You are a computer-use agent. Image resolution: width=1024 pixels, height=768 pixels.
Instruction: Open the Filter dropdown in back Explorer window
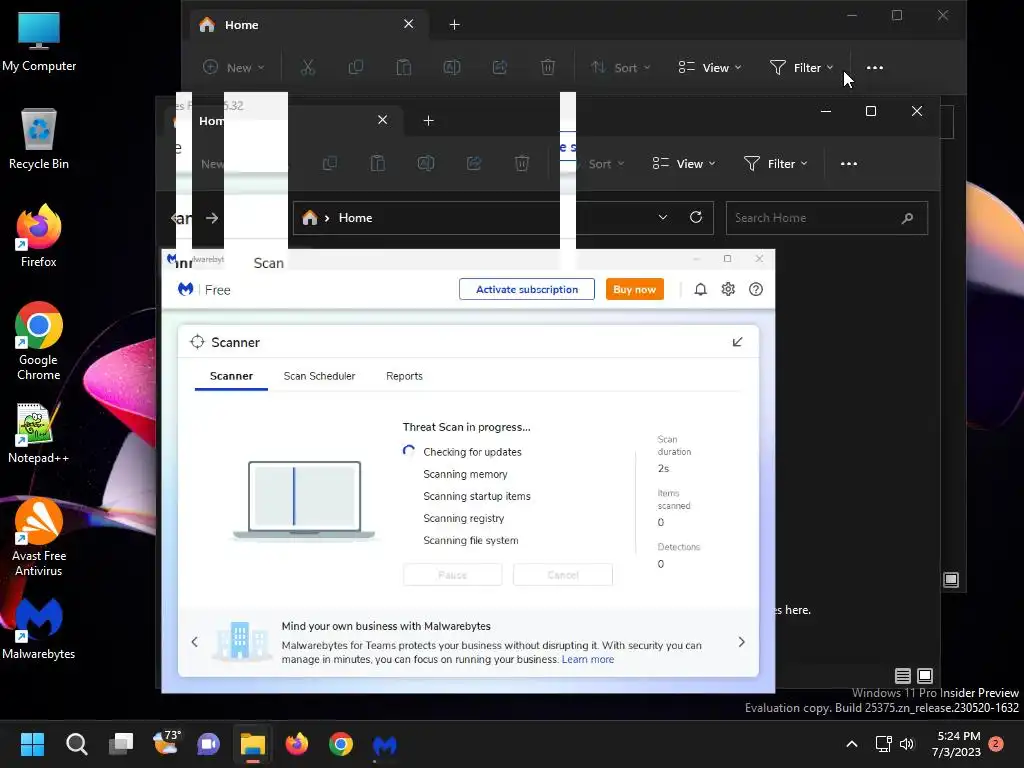(x=801, y=67)
